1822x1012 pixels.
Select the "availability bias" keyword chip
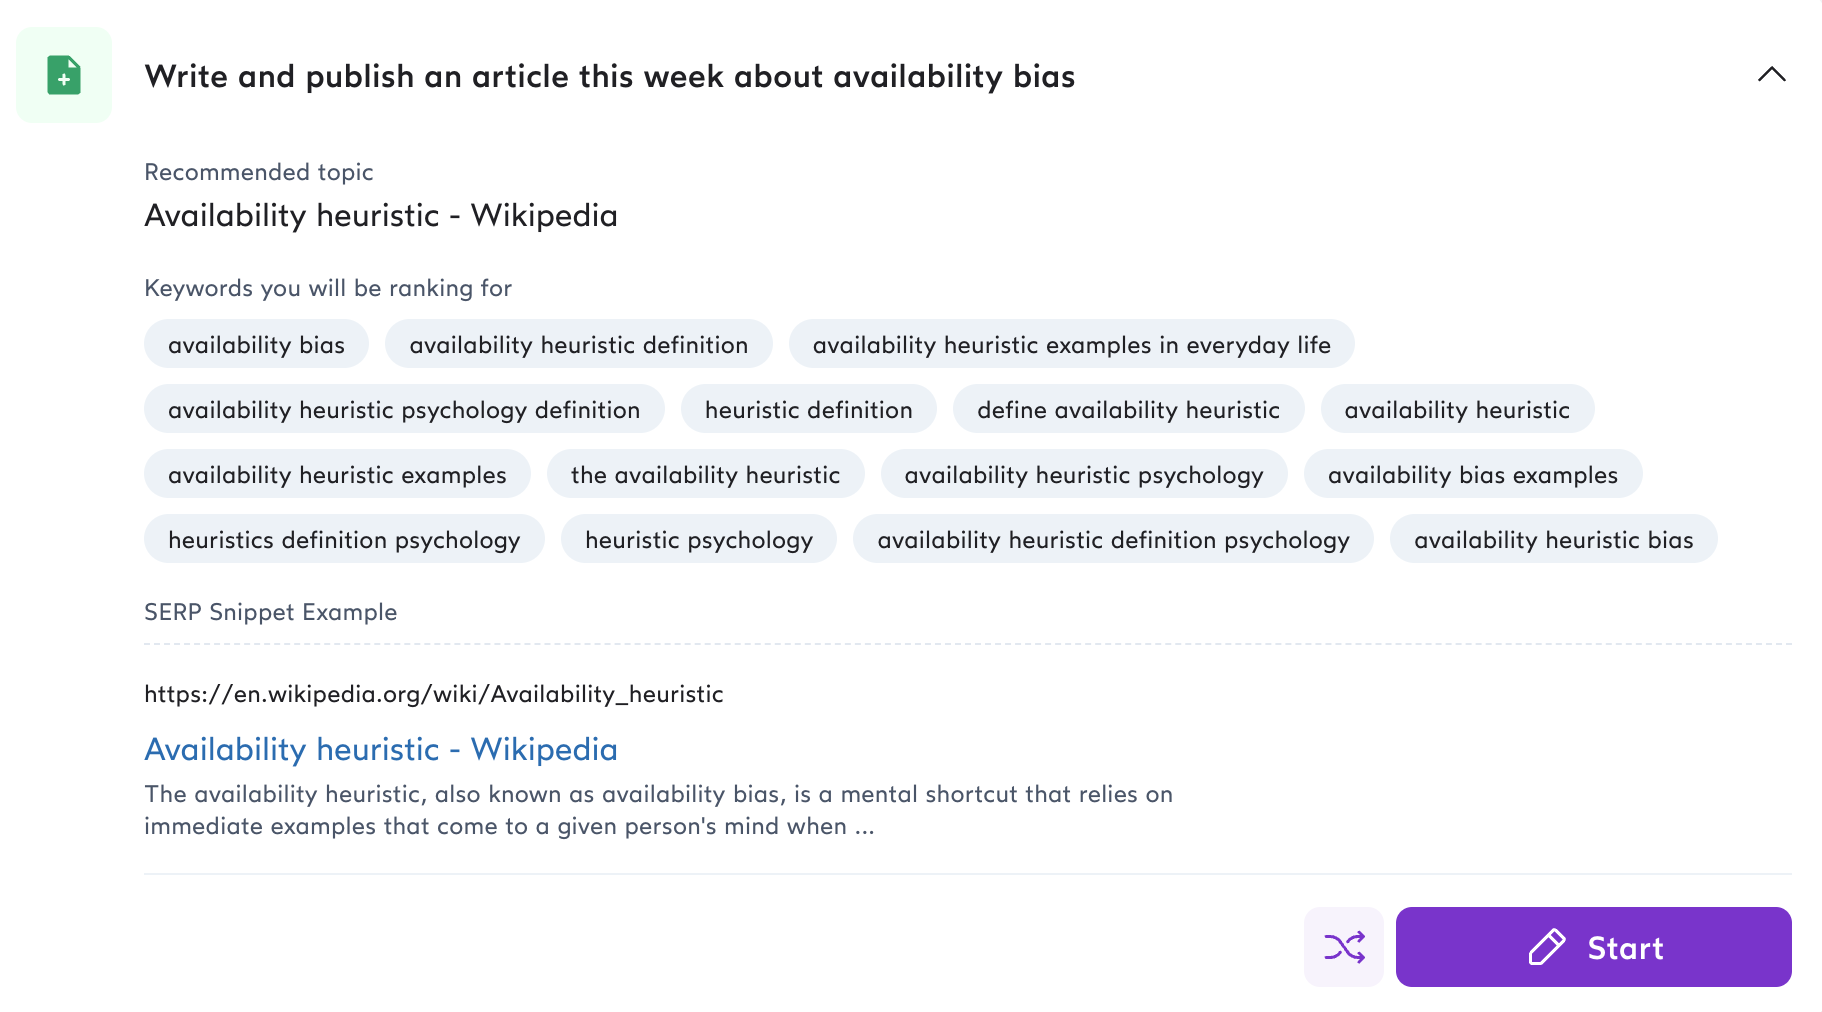click(x=256, y=344)
